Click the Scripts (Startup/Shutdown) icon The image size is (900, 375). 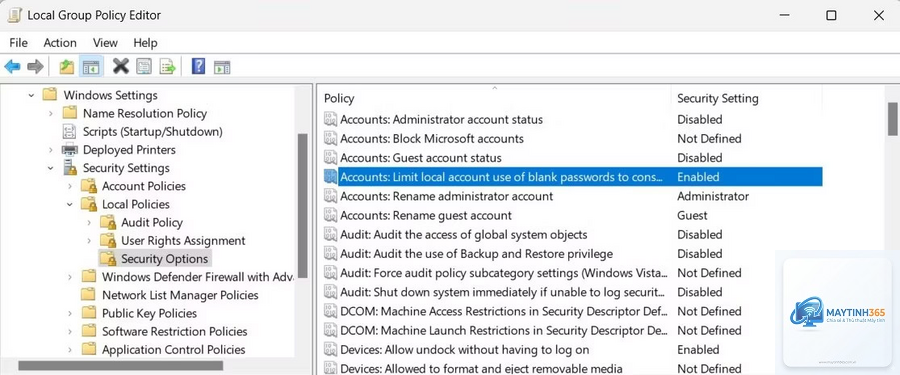click(69, 132)
